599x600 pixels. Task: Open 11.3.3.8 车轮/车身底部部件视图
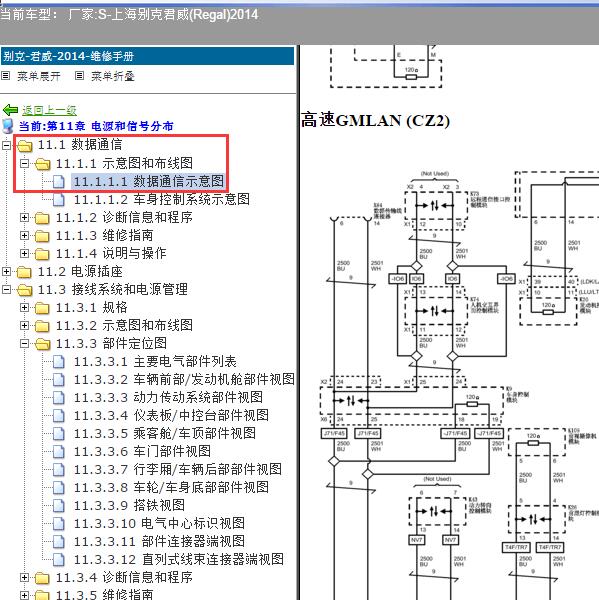click(x=171, y=487)
